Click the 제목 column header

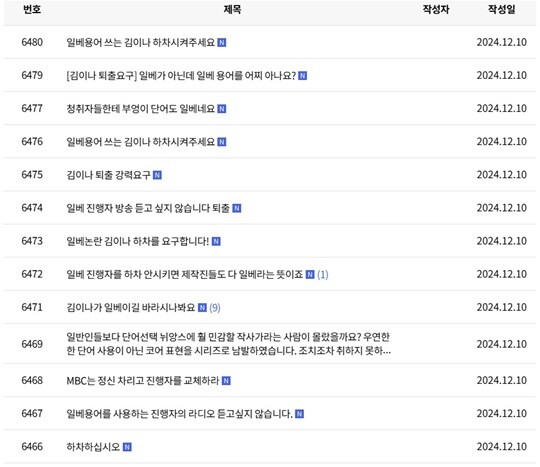232,9
